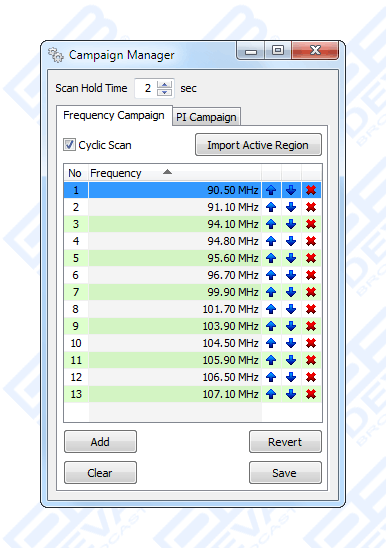Move 90.50 MHz entry down
This screenshot has height=548, width=386.
291,190
